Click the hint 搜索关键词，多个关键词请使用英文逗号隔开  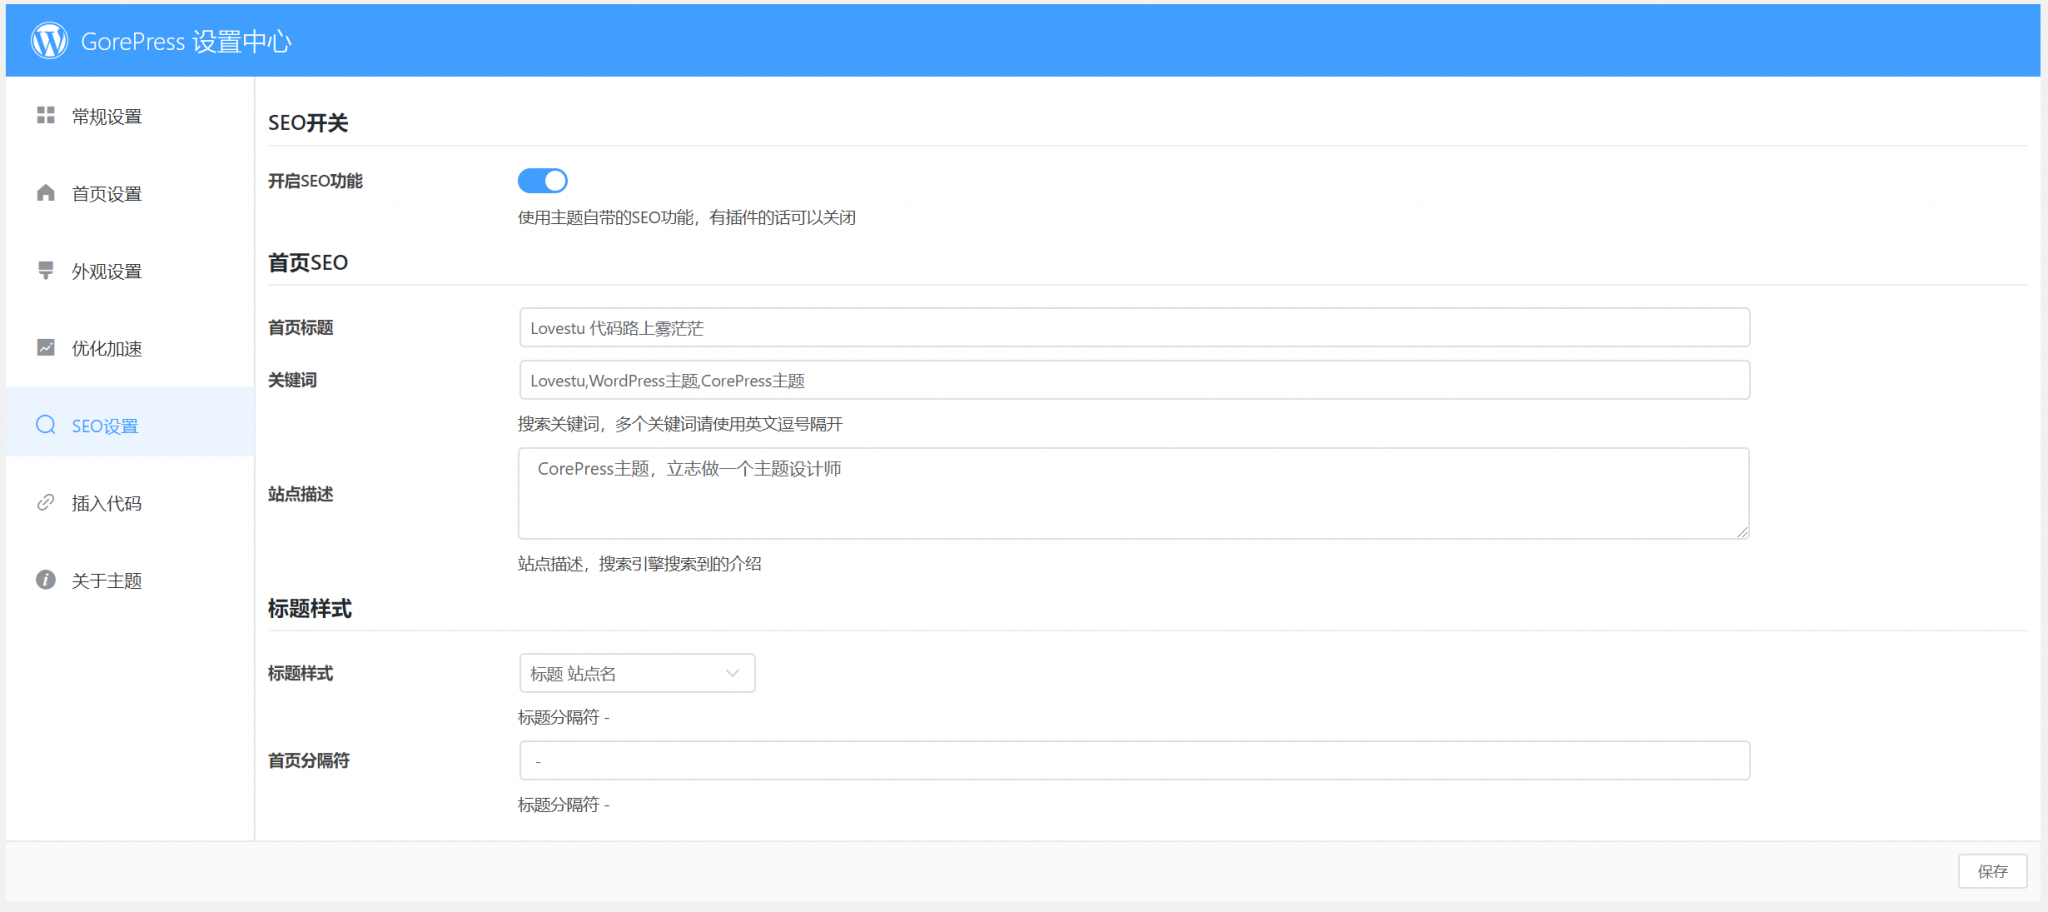[x=680, y=424]
